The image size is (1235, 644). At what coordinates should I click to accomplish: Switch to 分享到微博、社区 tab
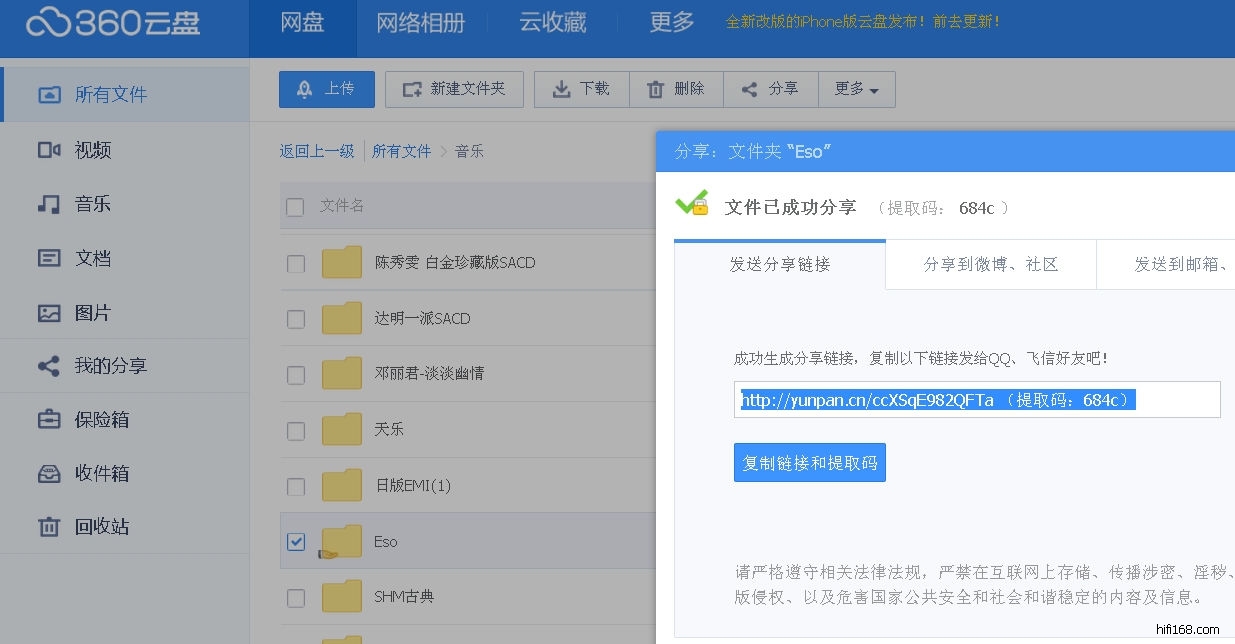[x=990, y=265]
